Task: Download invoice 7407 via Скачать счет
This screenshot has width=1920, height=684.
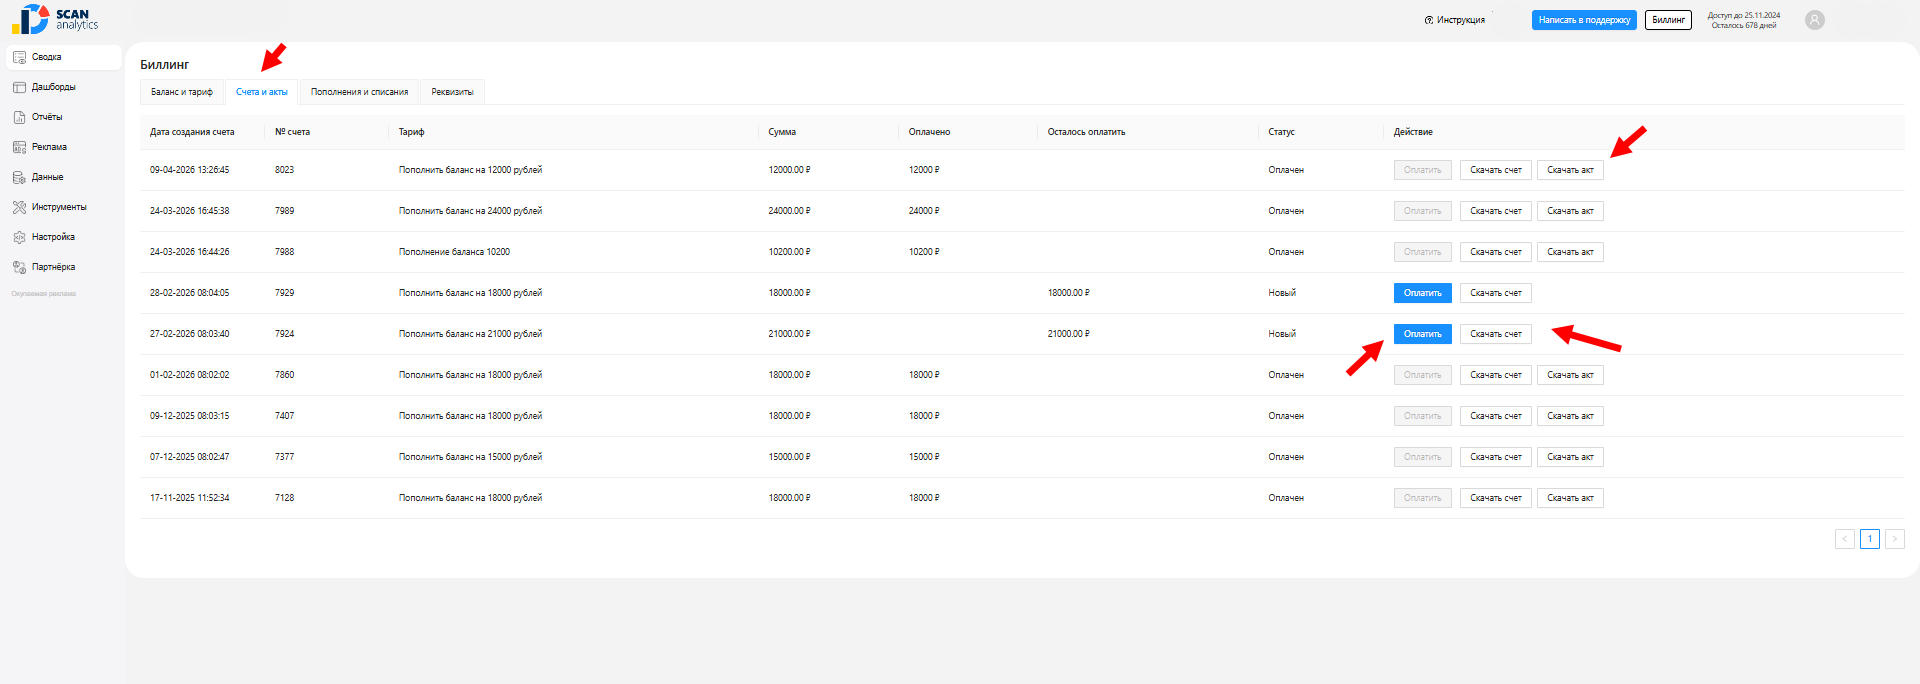Action: pyautogui.click(x=1496, y=416)
